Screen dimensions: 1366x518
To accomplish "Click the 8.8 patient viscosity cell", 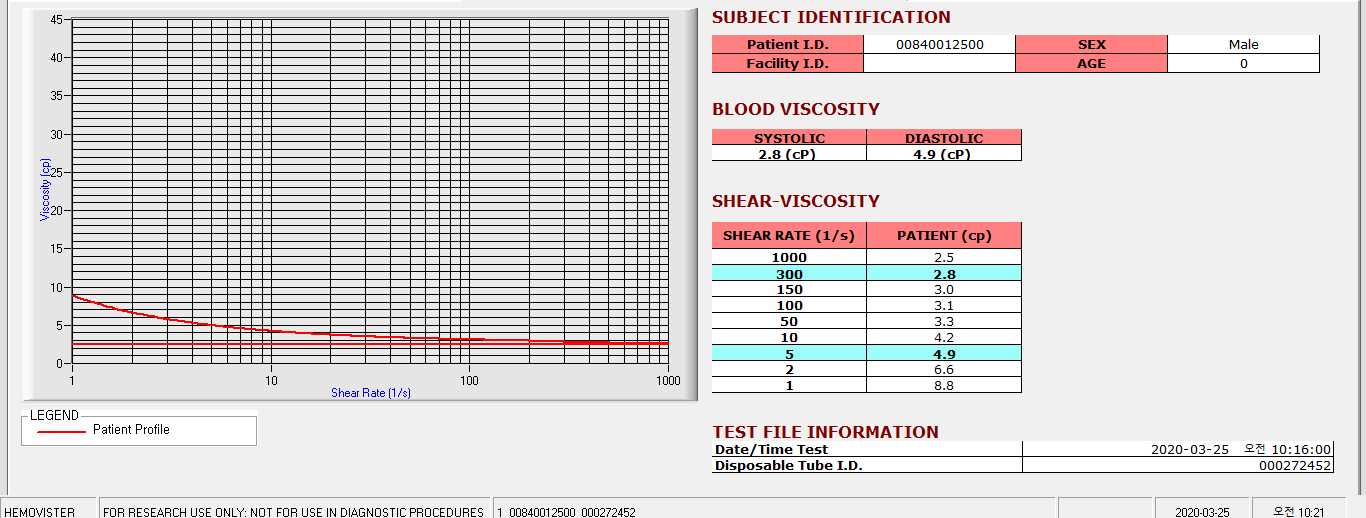I will coord(944,385).
